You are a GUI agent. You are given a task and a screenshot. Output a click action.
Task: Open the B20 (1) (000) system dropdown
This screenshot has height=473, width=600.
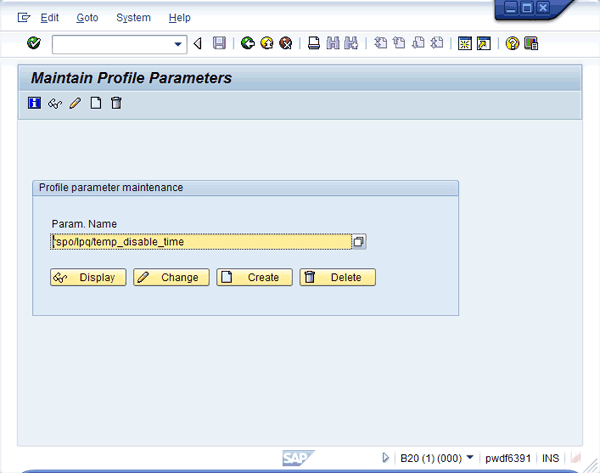tap(470, 457)
